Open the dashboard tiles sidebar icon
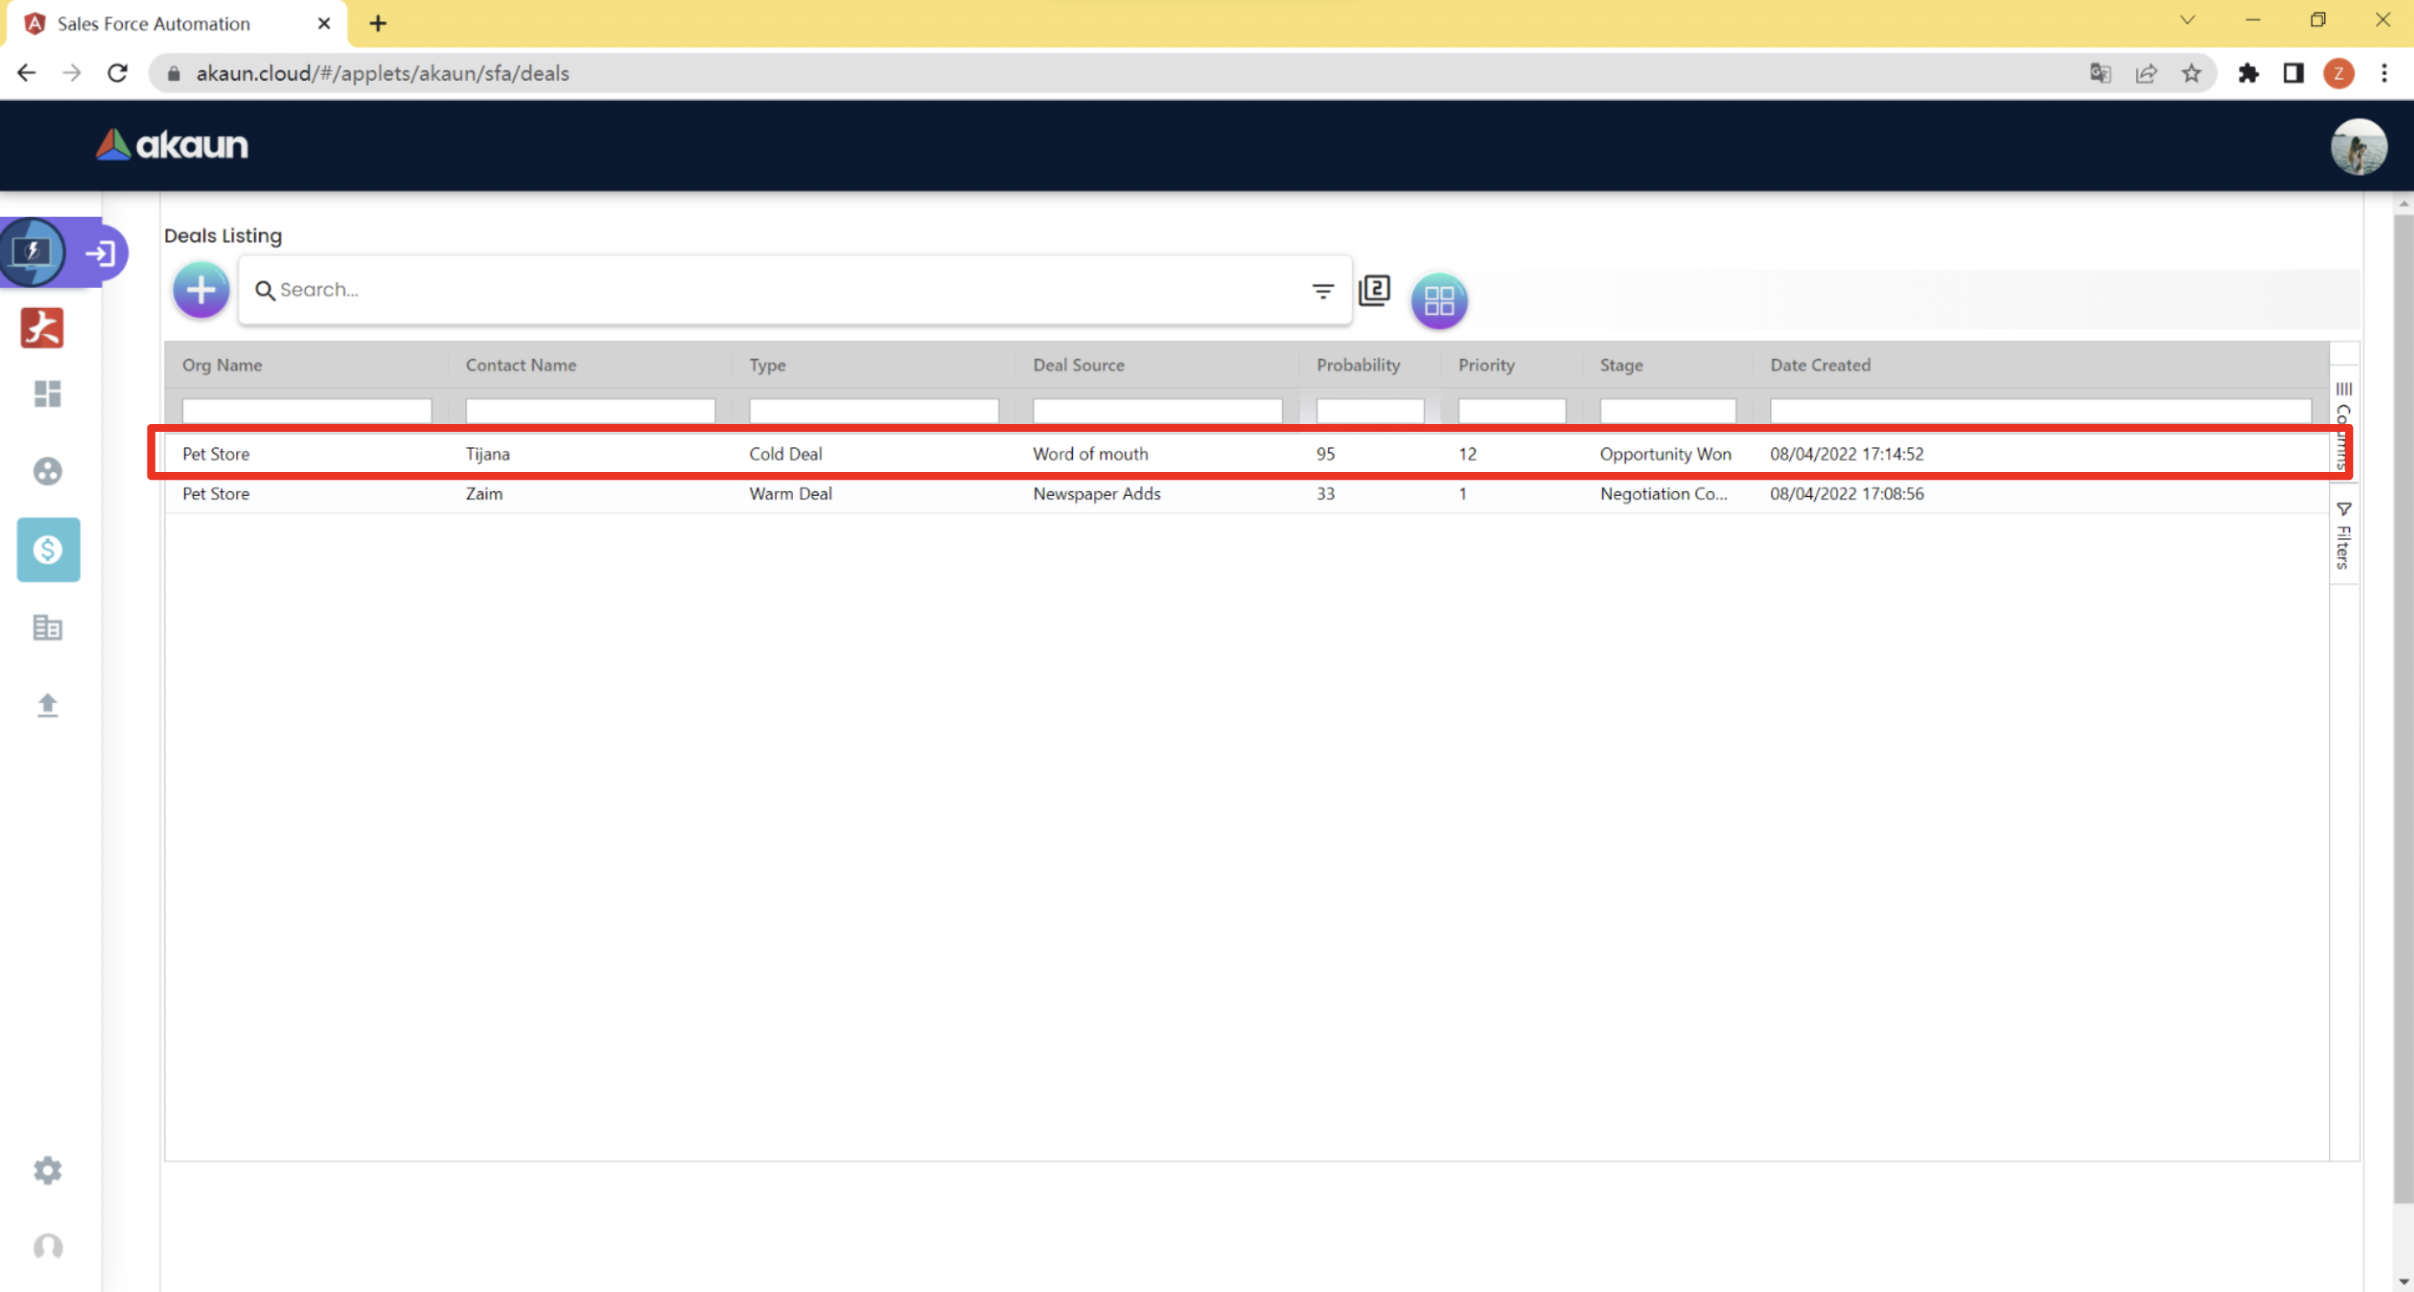Viewport: 2414px width, 1292px height. pos(47,394)
